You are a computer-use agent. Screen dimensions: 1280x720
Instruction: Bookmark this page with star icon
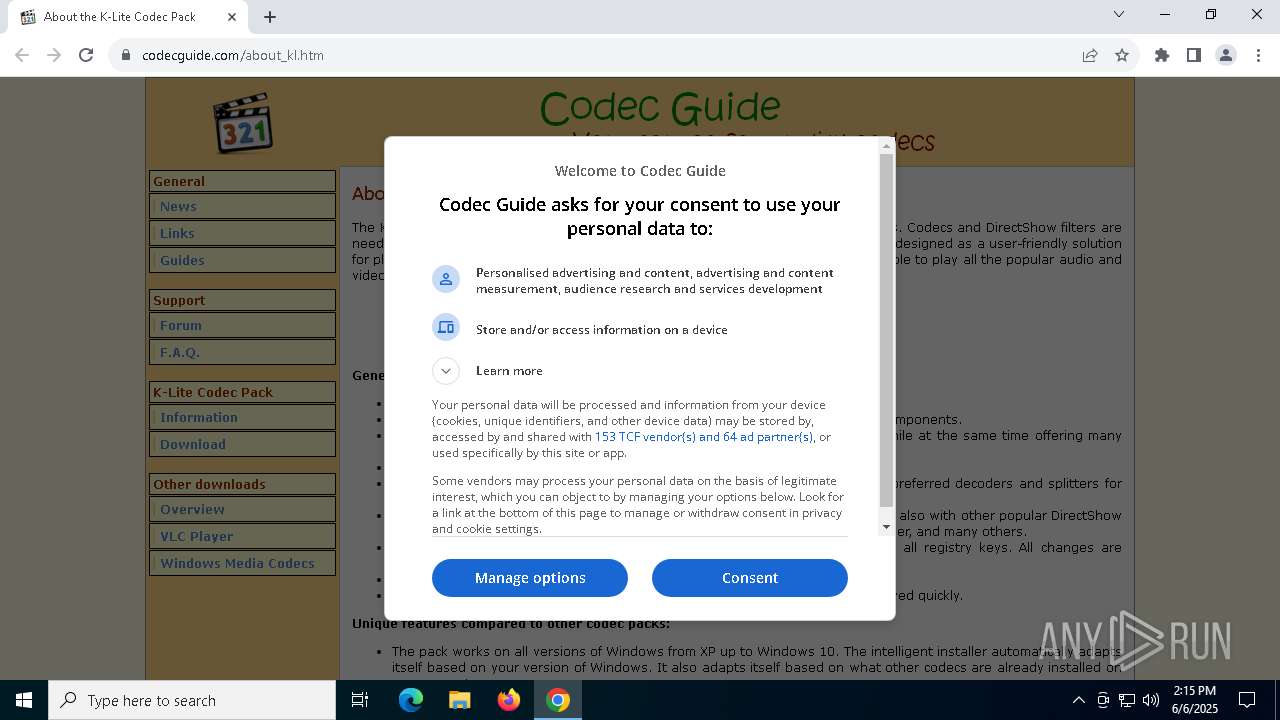tap(1122, 55)
